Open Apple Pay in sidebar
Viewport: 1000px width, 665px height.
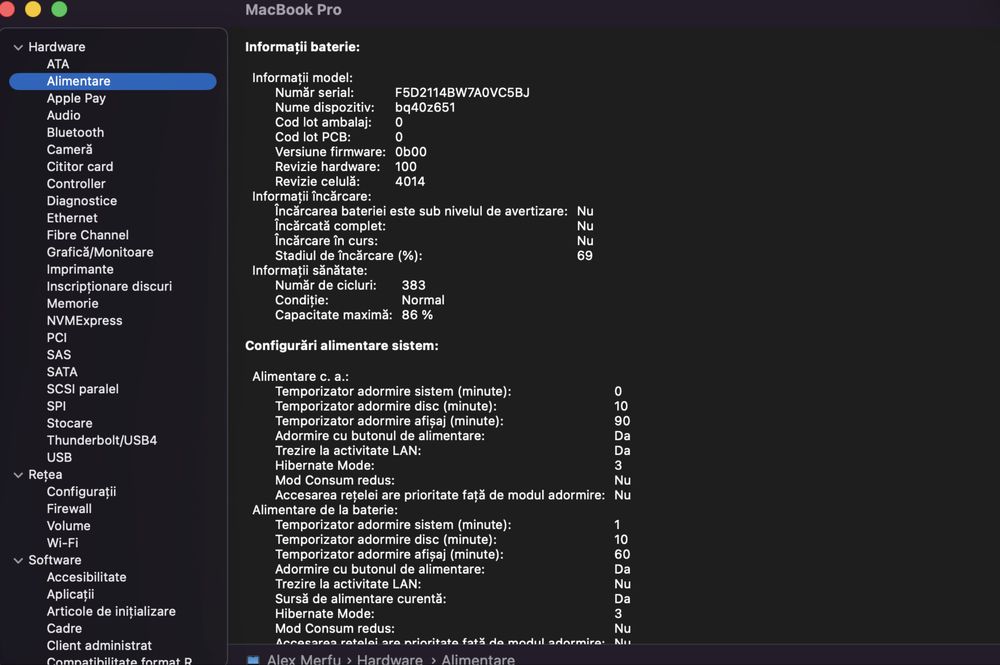click(76, 98)
